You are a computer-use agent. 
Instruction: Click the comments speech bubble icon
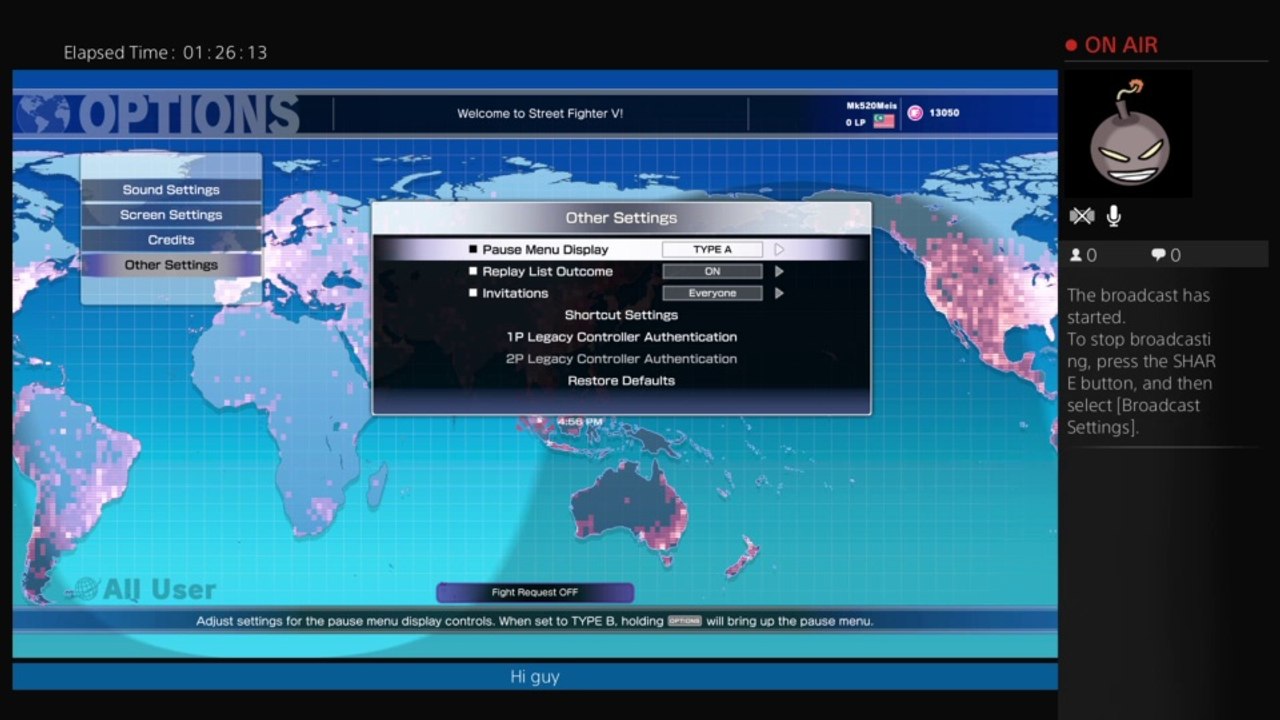point(1158,255)
